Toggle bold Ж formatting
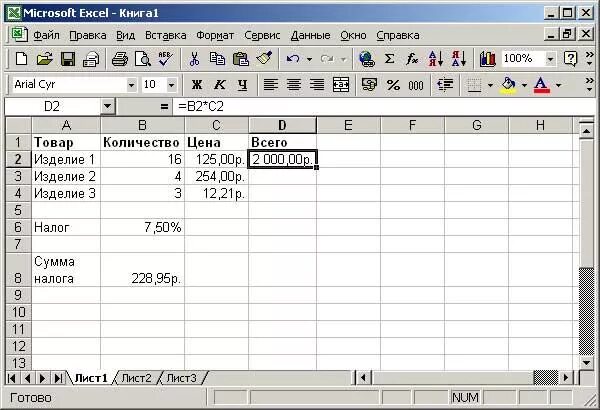 point(197,85)
